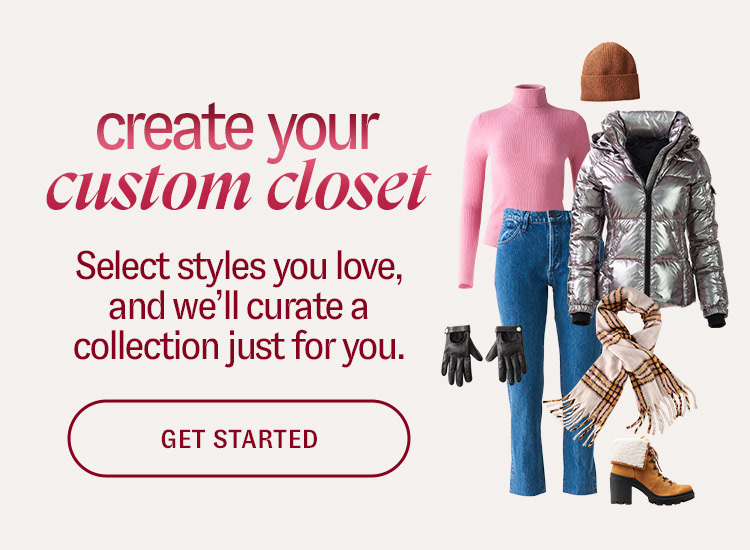The width and height of the screenshot is (750, 550).
Task: Click the "collection just for you." text
Action: click(239, 347)
